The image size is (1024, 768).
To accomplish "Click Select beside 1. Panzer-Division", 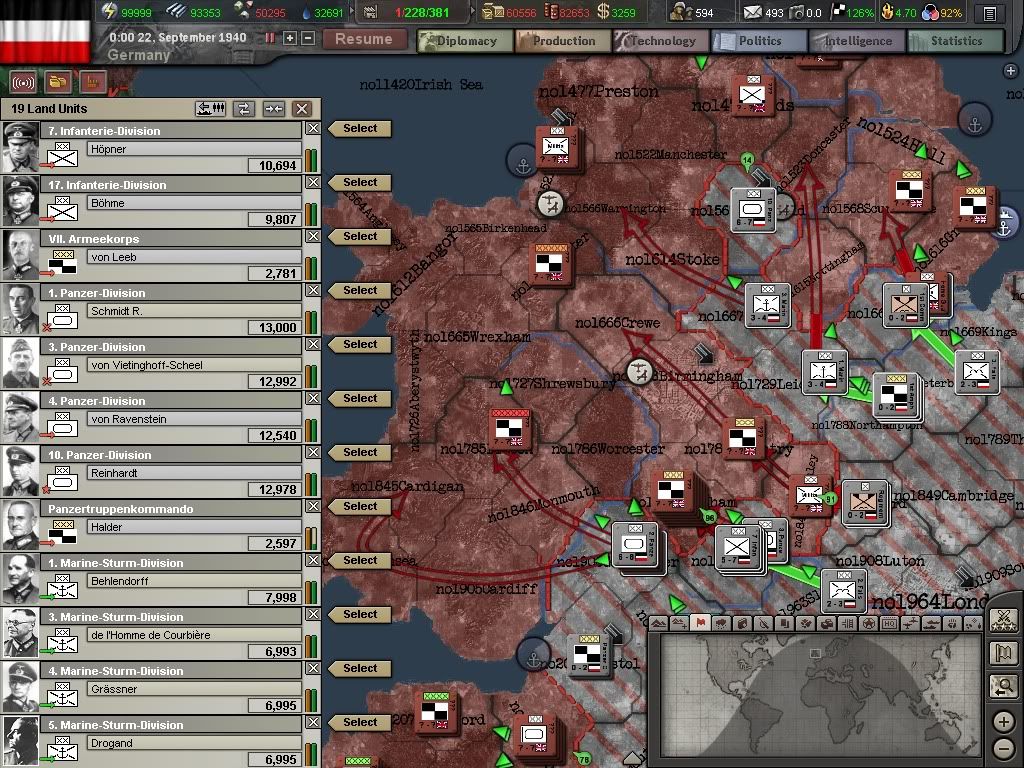I will pyautogui.click(x=359, y=291).
